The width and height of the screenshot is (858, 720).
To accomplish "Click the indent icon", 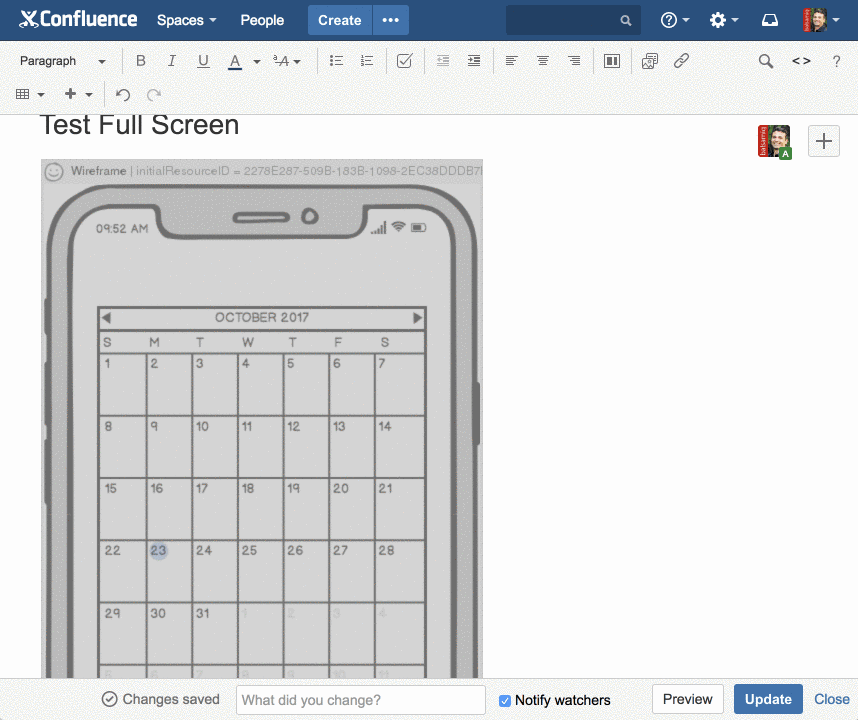I will point(474,61).
